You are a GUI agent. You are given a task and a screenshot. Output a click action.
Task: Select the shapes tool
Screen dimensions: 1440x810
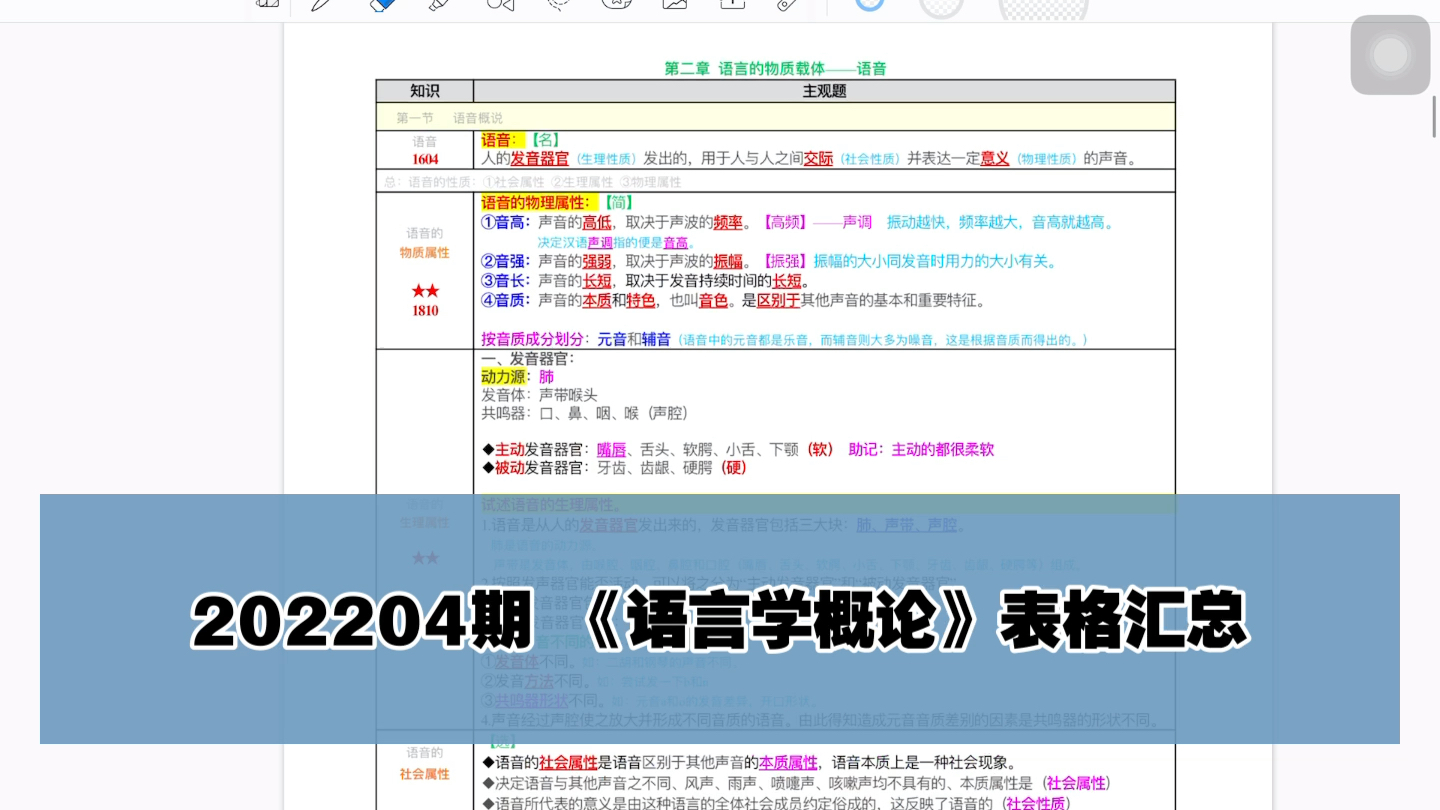pyautogui.click(x=500, y=4)
